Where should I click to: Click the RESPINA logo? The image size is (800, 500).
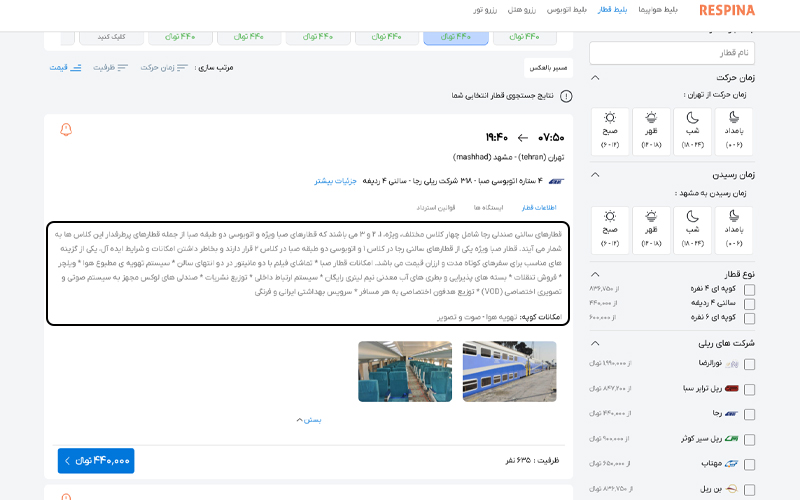pyautogui.click(x=727, y=10)
